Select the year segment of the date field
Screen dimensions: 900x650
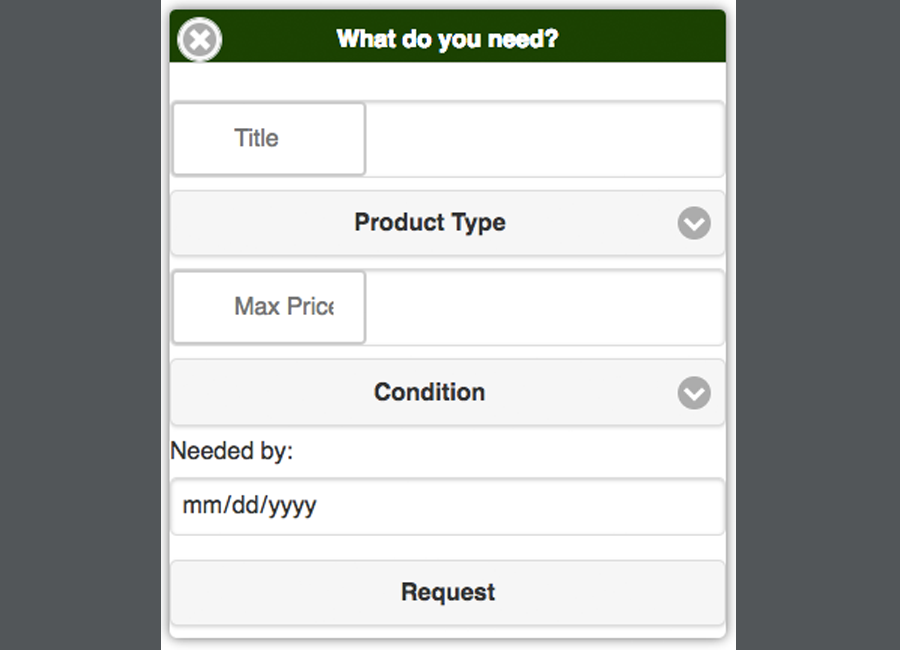click(292, 506)
